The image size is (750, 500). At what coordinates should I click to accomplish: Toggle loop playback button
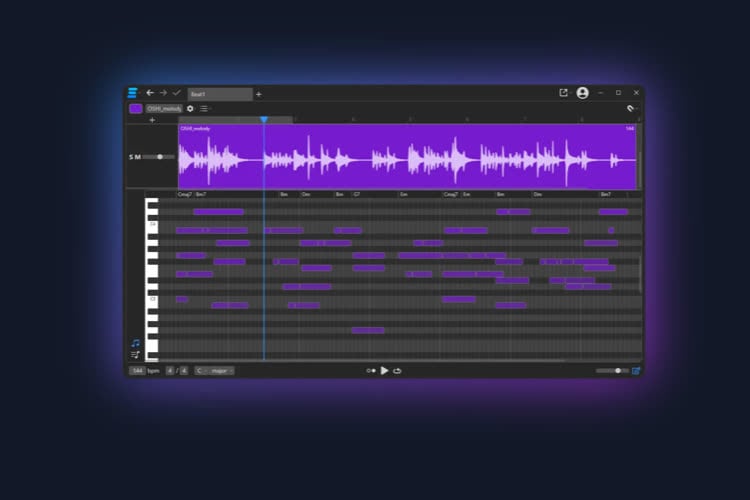tap(397, 371)
